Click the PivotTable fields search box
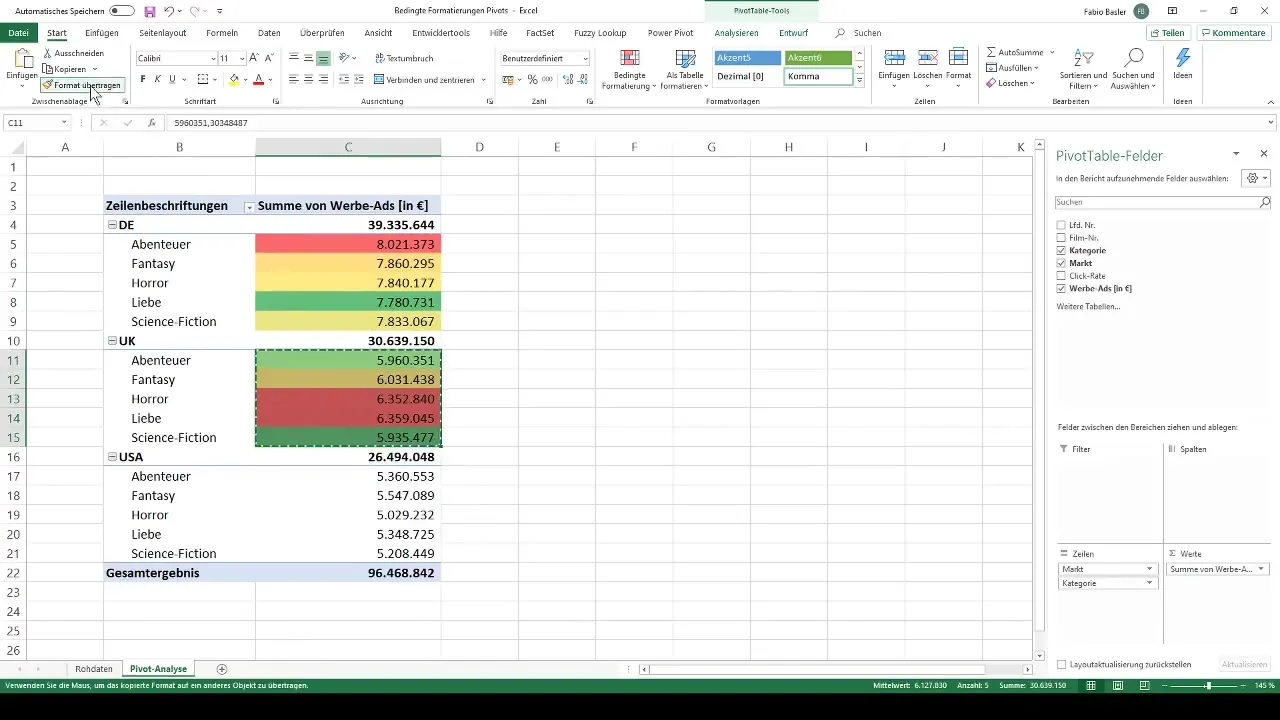The width and height of the screenshot is (1280, 720). pos(1164,201)
